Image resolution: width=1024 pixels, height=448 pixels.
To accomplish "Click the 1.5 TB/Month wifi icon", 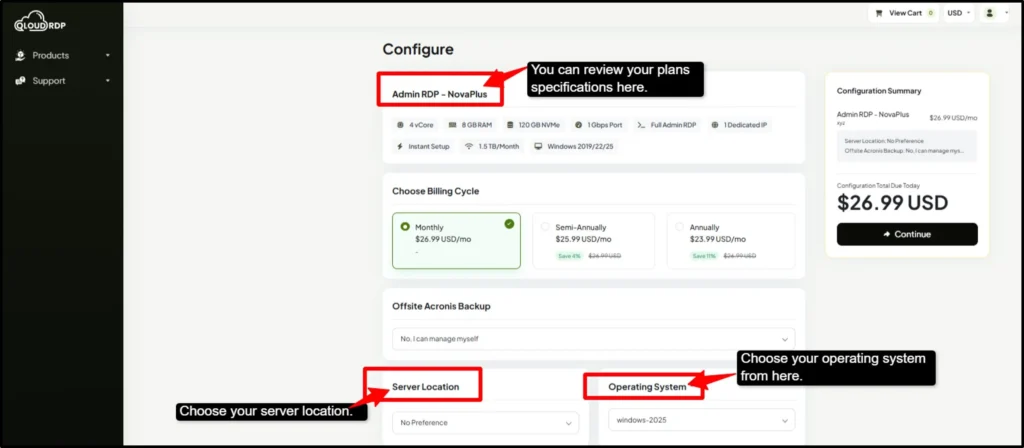I will [469, 146].
